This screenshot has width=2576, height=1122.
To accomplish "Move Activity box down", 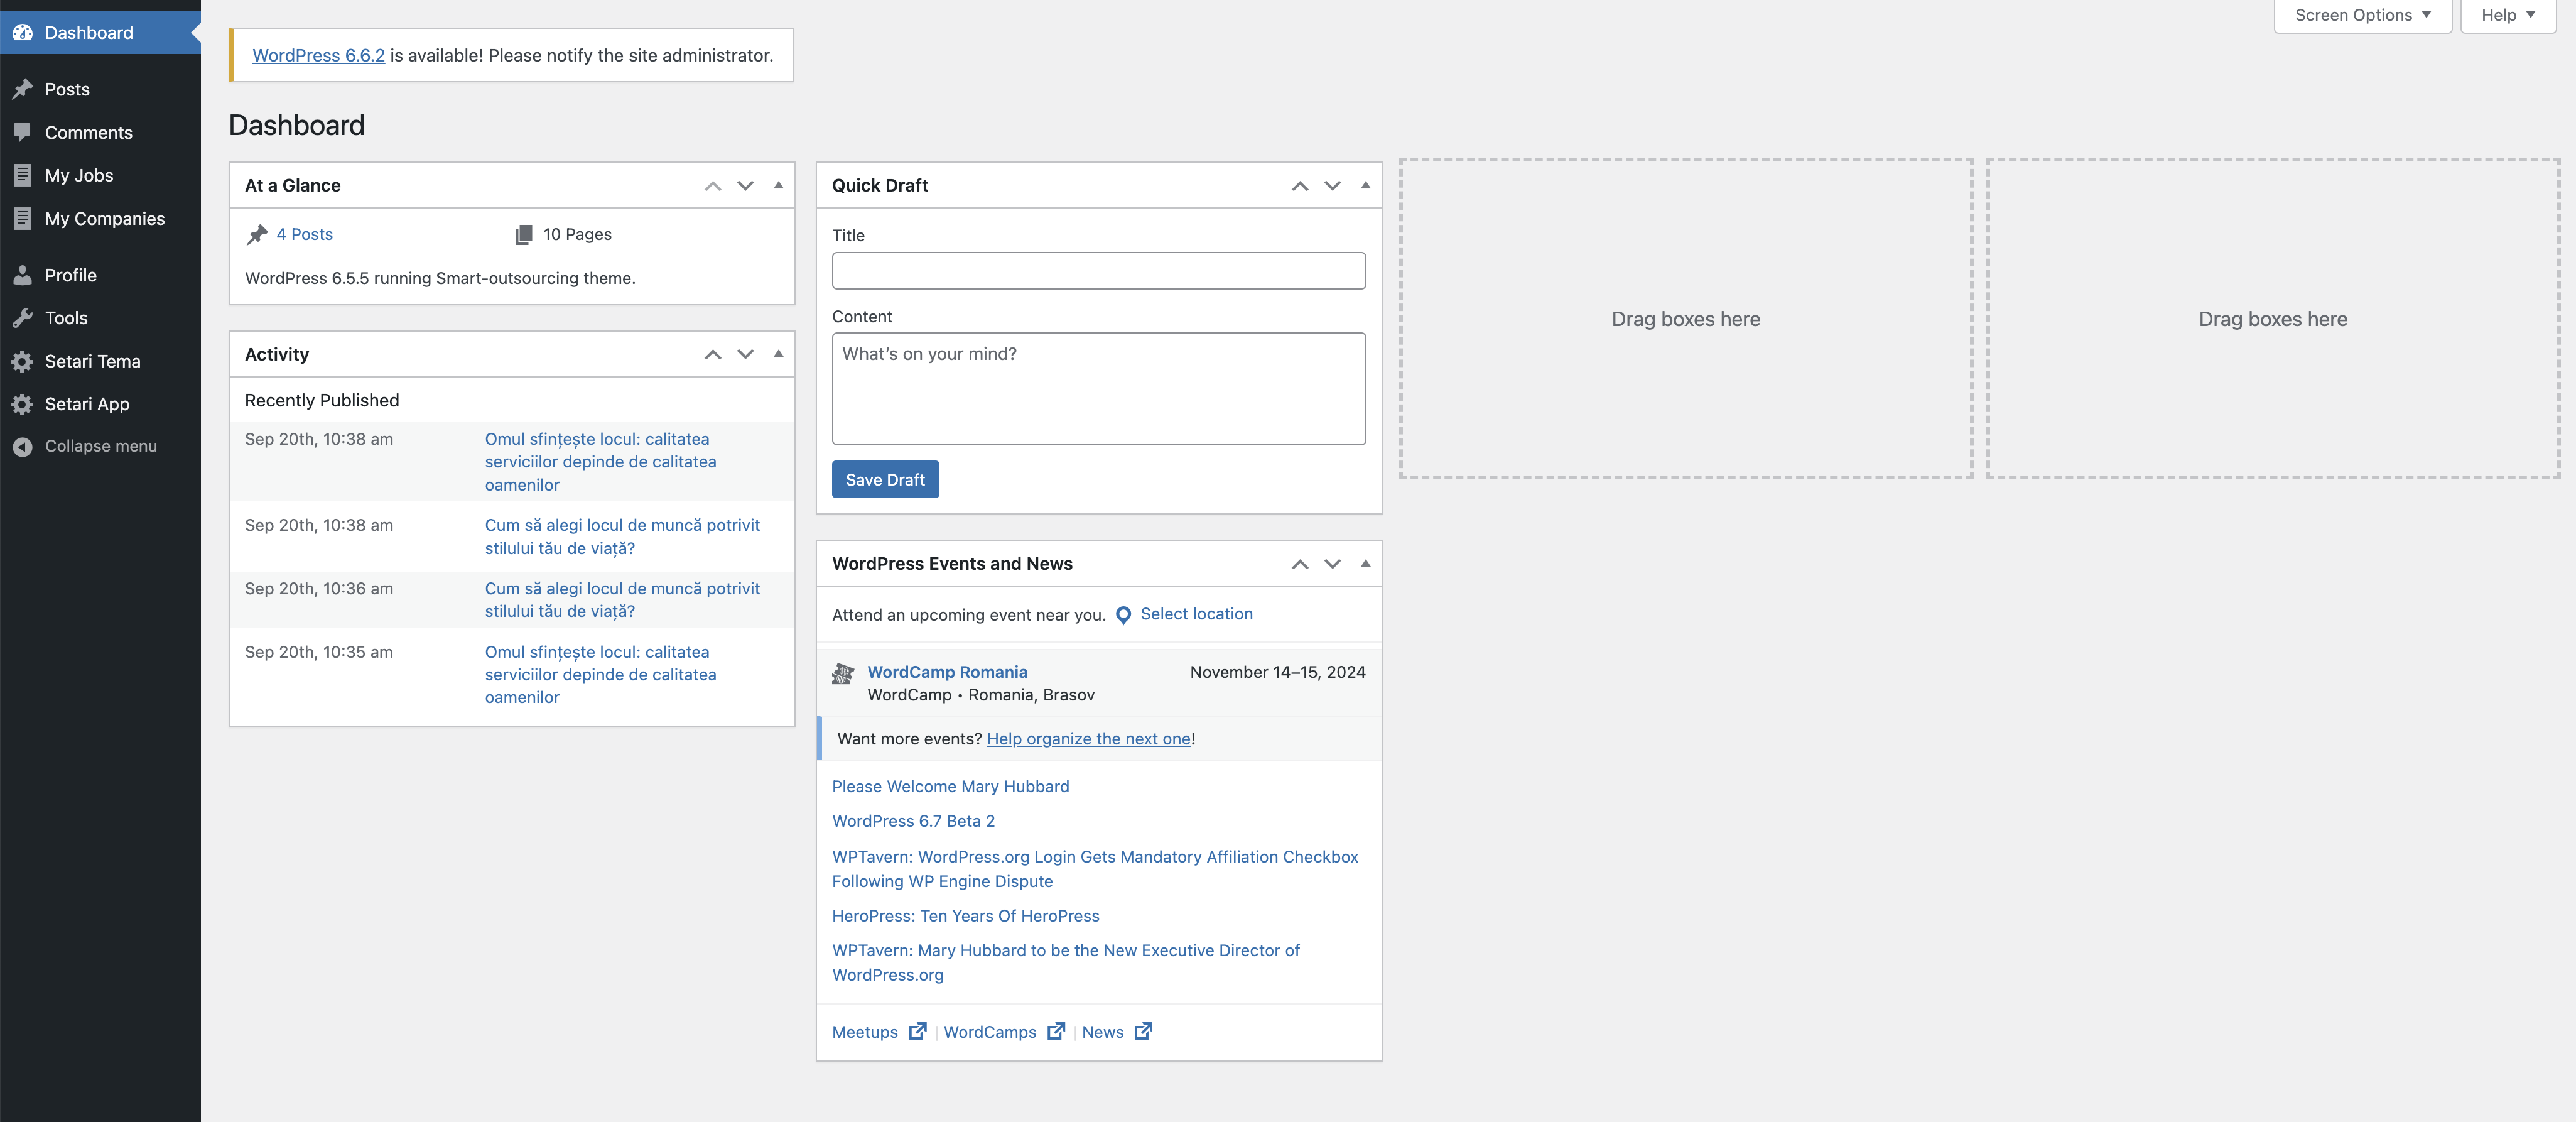I will [x=745, y=354].
